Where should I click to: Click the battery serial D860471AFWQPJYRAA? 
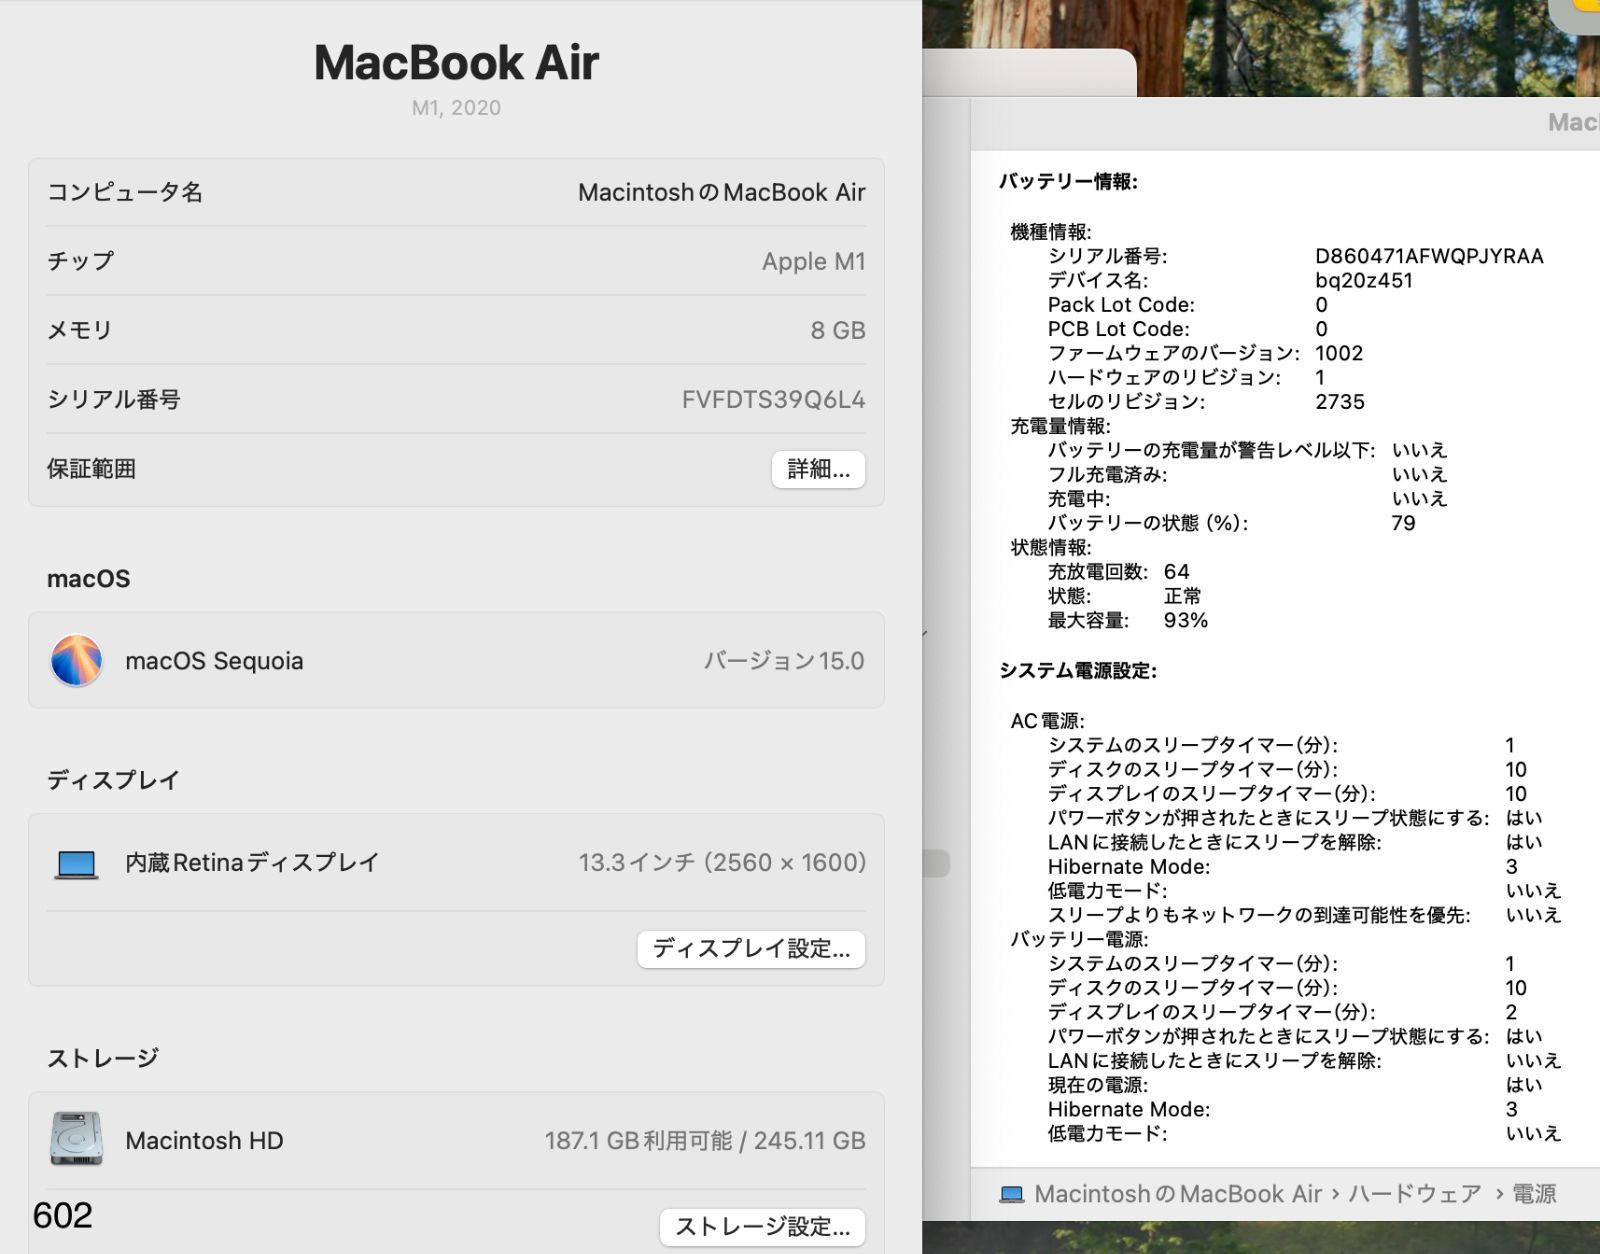click(1428, 256)
